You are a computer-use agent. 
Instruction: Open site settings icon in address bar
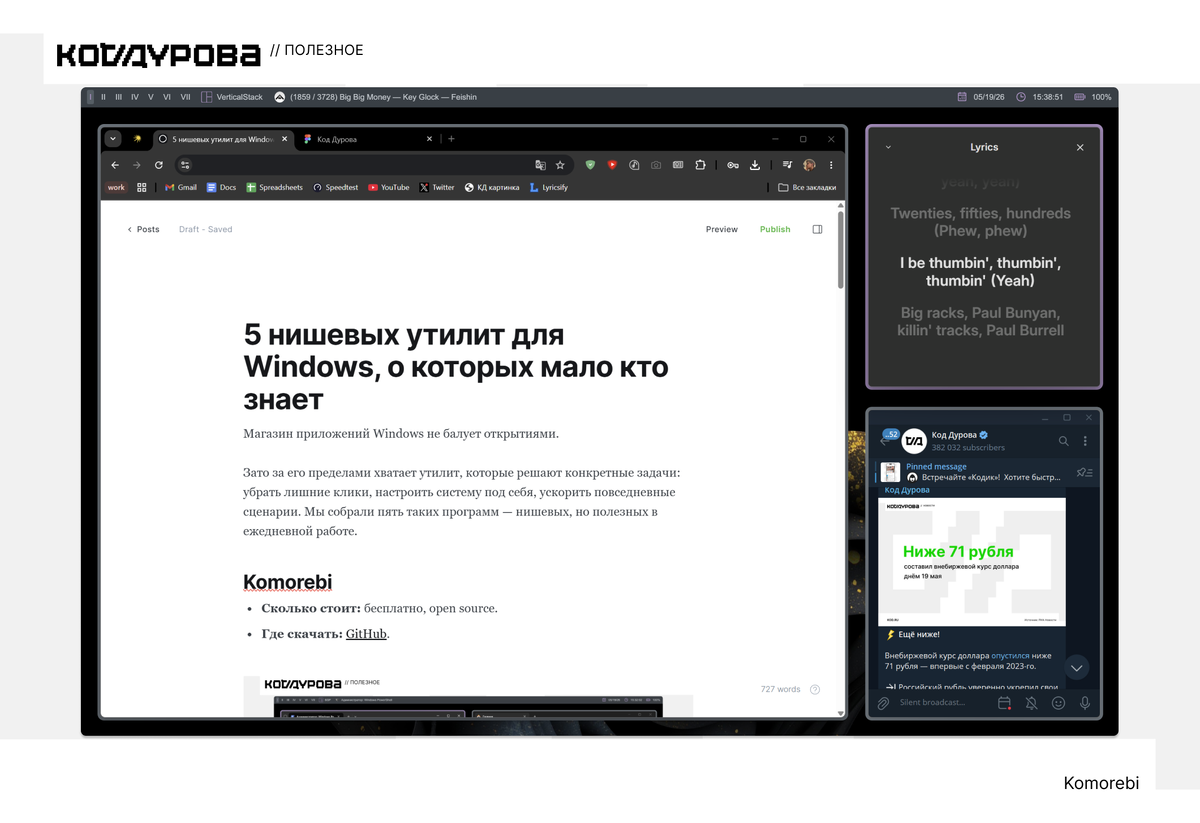pyautogui.click(x=185, y=165)
